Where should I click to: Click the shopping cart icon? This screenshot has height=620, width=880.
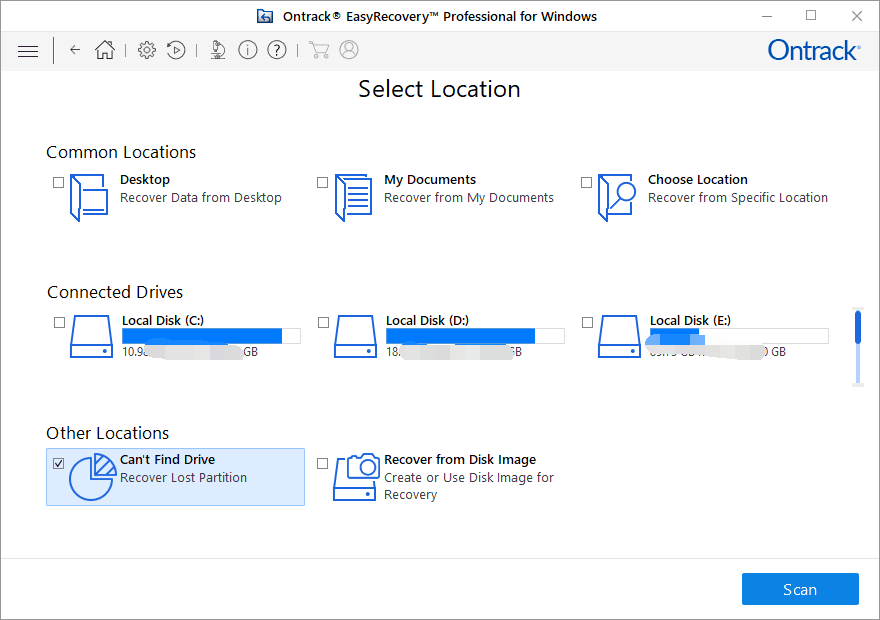(319, 50)
